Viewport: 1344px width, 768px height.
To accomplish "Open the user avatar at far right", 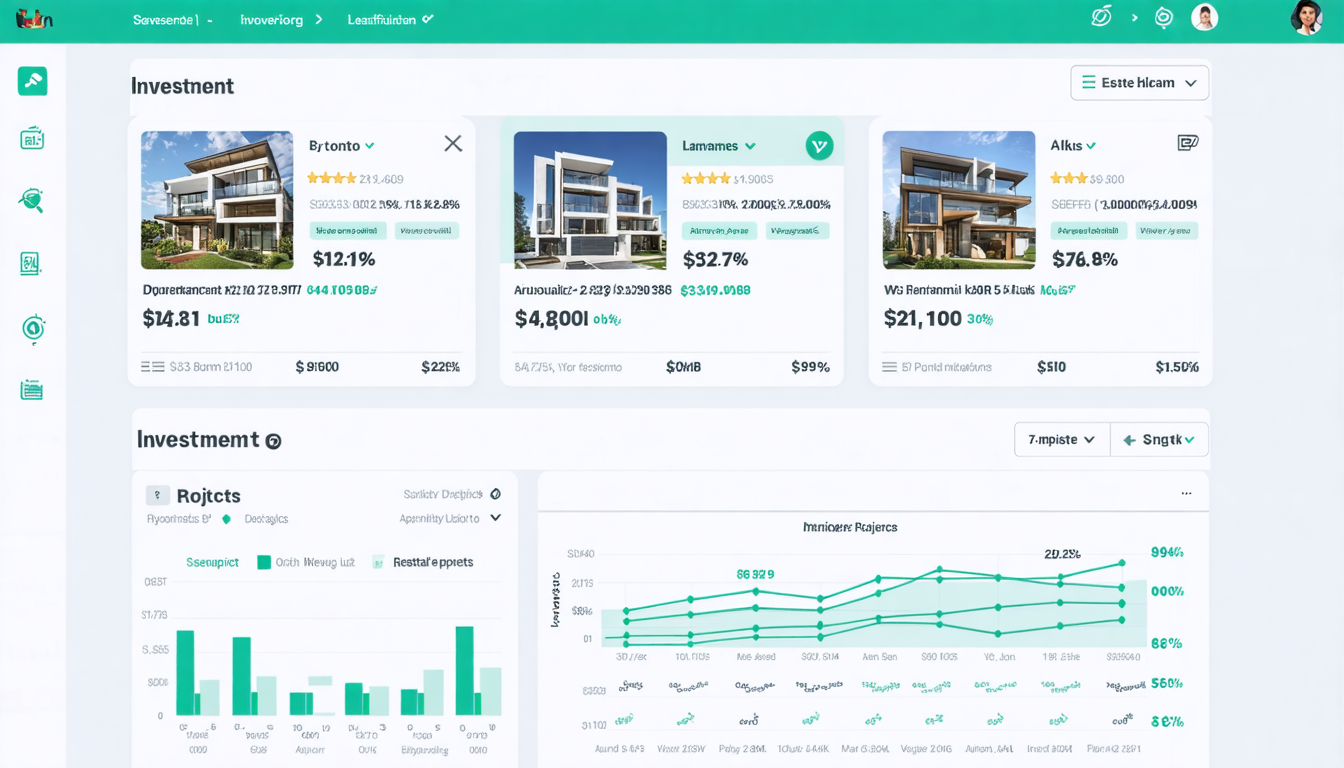I will point(1307,18).
